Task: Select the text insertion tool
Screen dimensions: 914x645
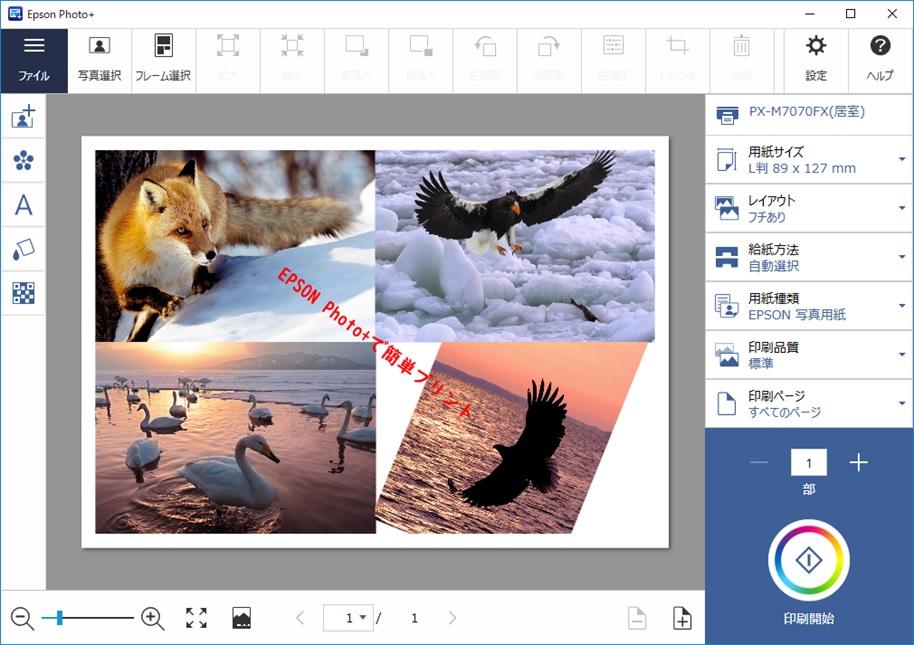Action: coord(22,205)
